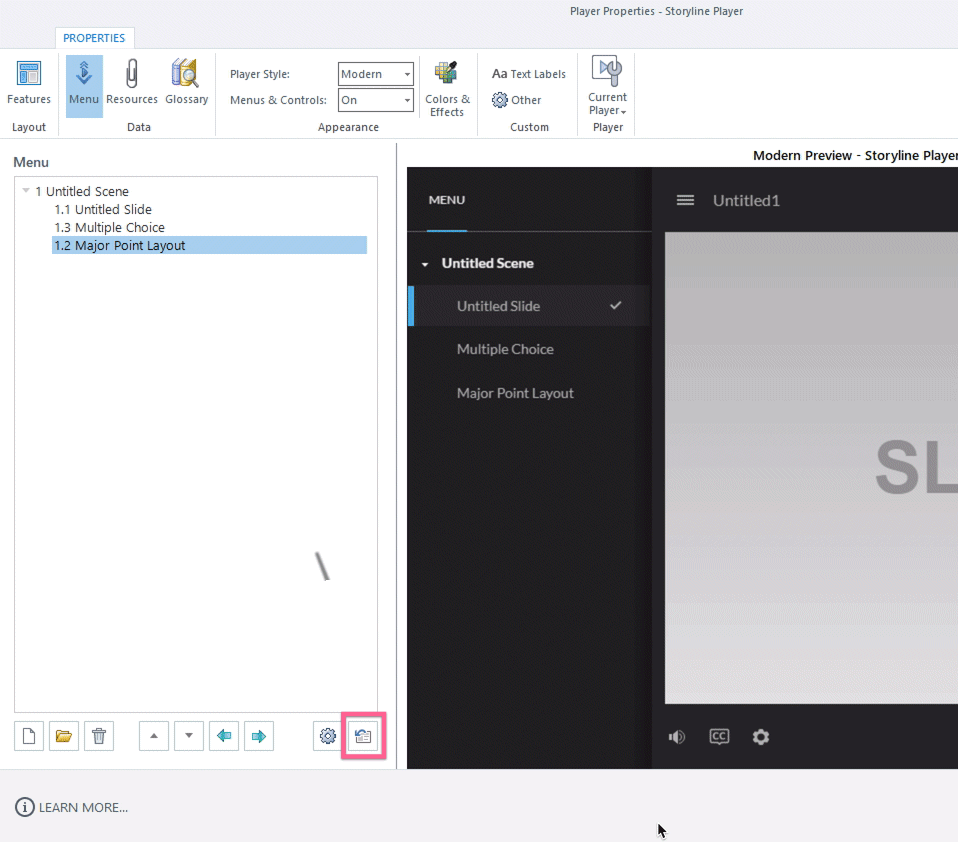Toggle the volume speaker in preview
The height and width of the screenshot is (842, 958).
point(677,737)
